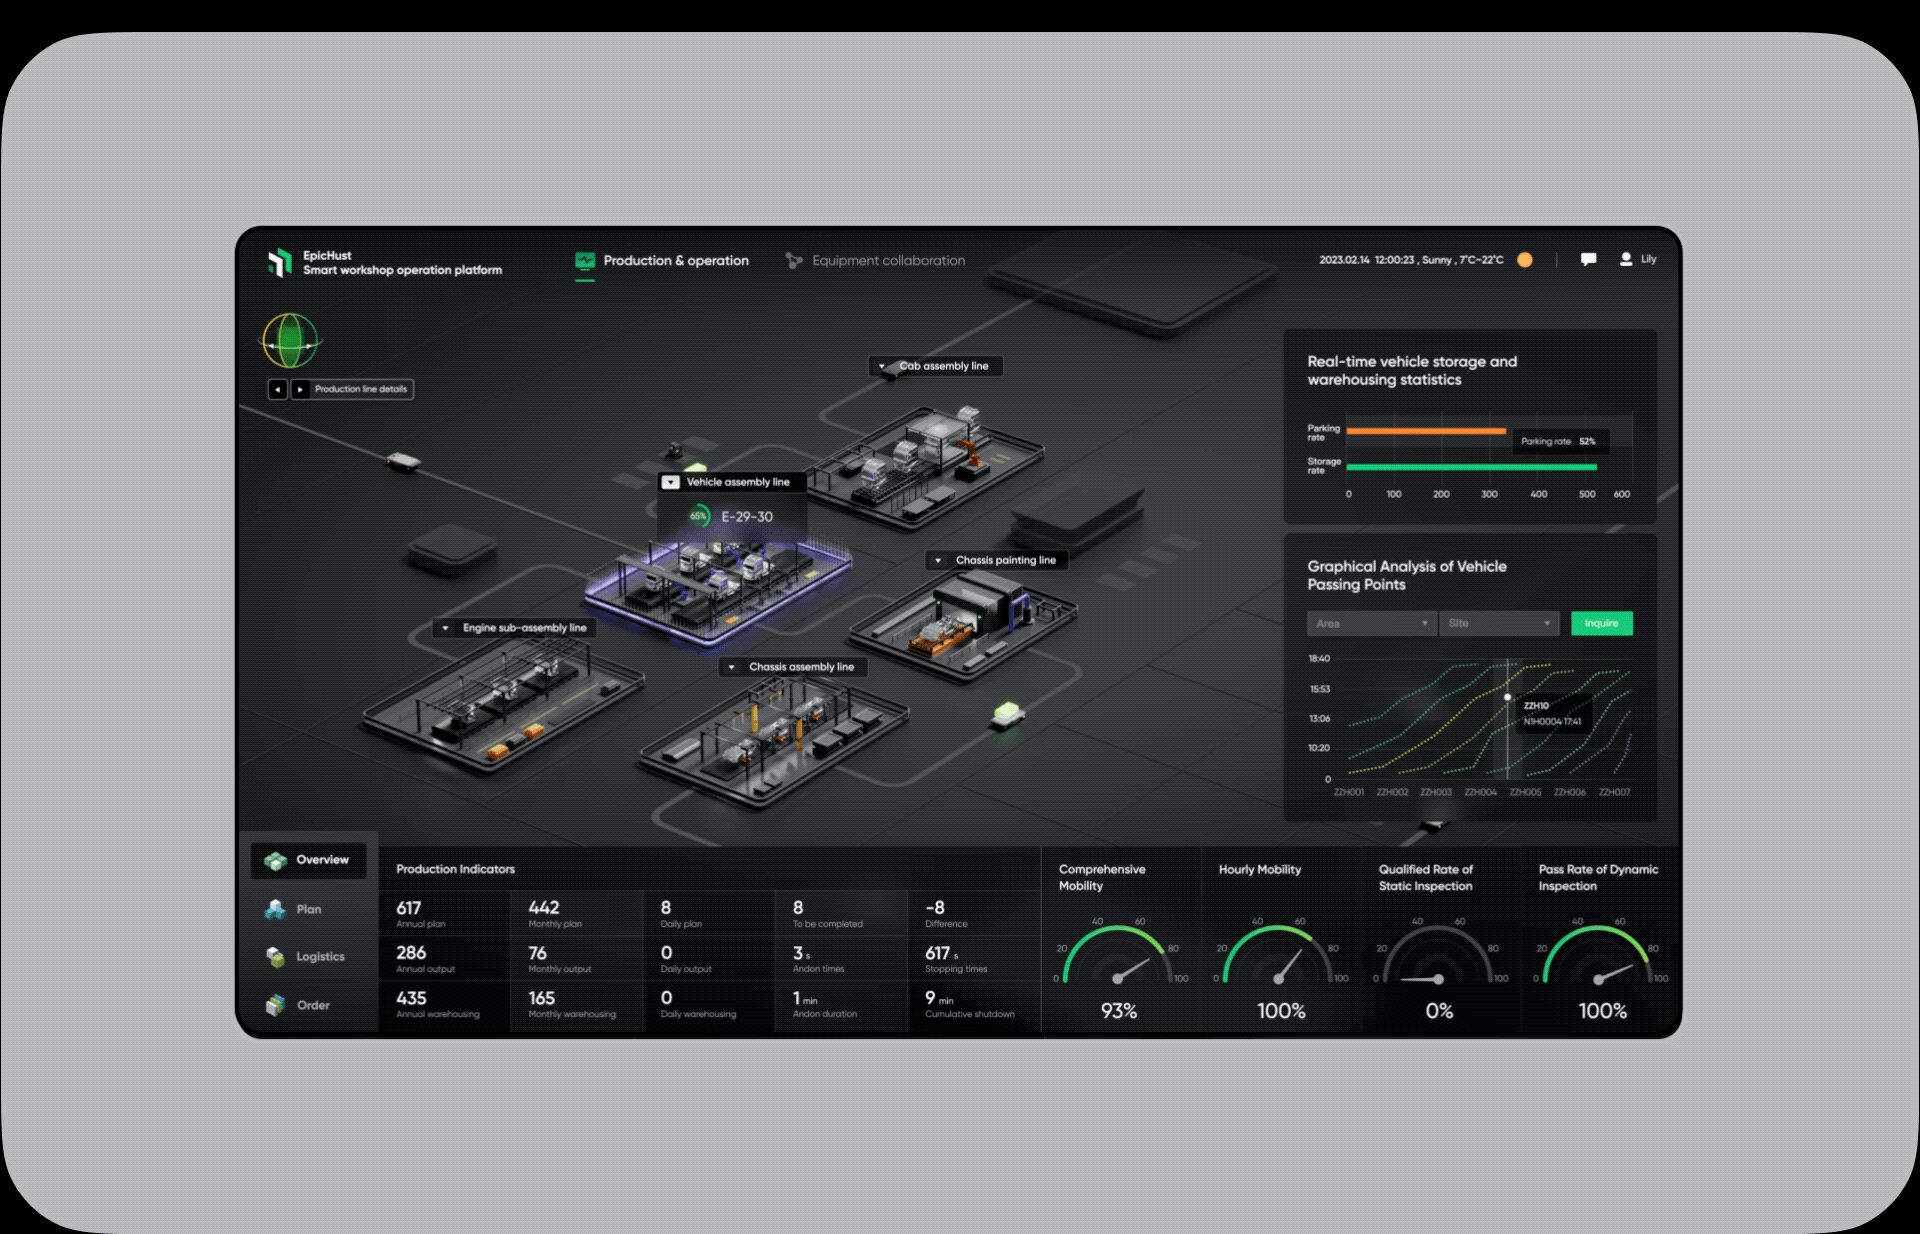The width and height of the screenshot is (1920, 1234).
Task: Click the orange Parking rate bar
Action: coord(1426,431)
